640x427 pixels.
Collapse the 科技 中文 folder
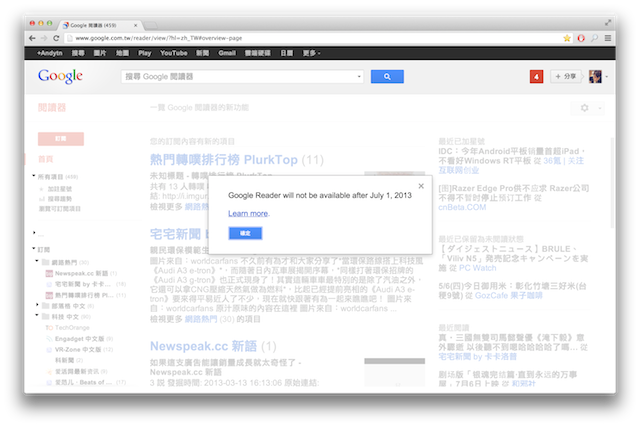click(x=38, y=316)
